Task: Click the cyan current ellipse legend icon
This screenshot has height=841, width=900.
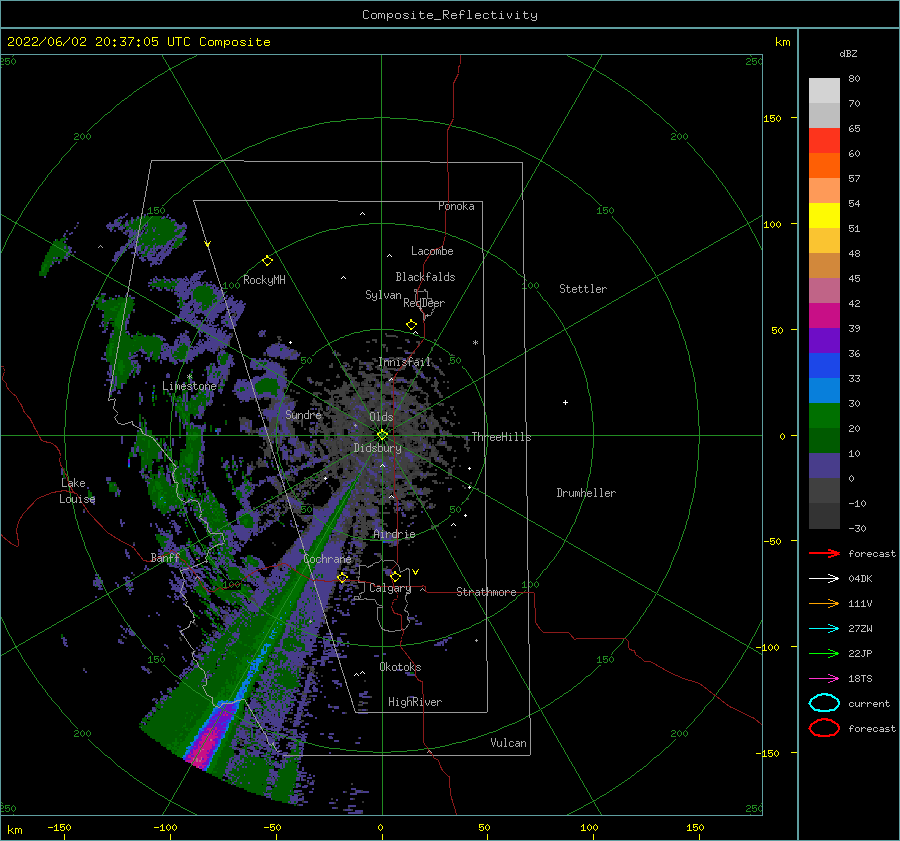Action: pyautogui.click(x=824, y=703)
